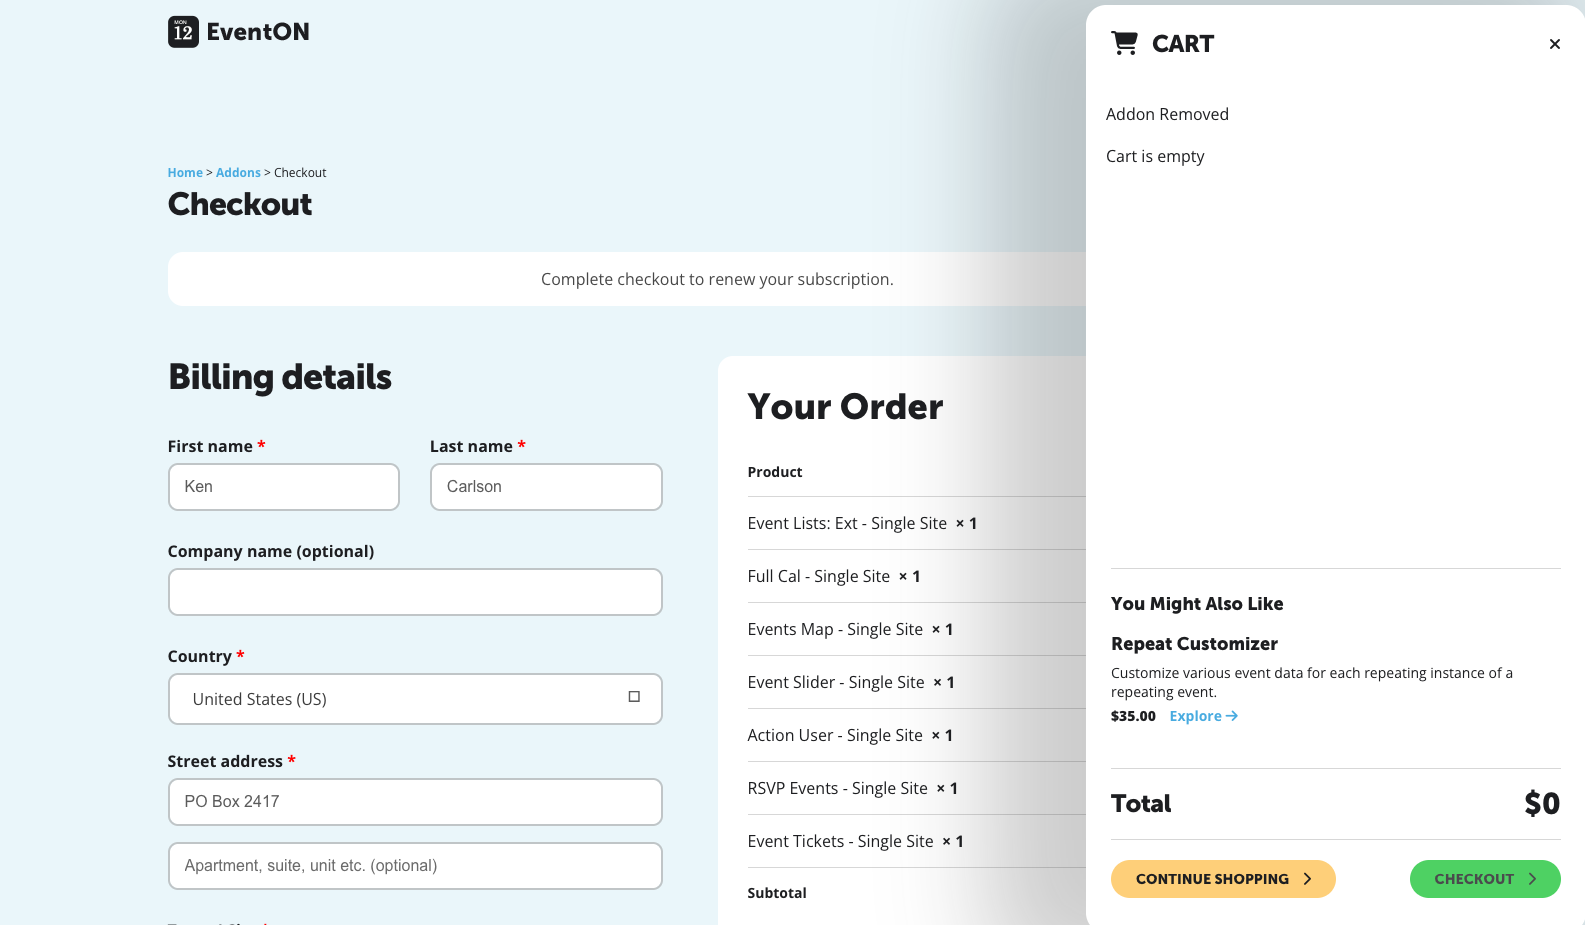Click the Last name field containing Carlson
1585x925 pixels.
[546, 487]
